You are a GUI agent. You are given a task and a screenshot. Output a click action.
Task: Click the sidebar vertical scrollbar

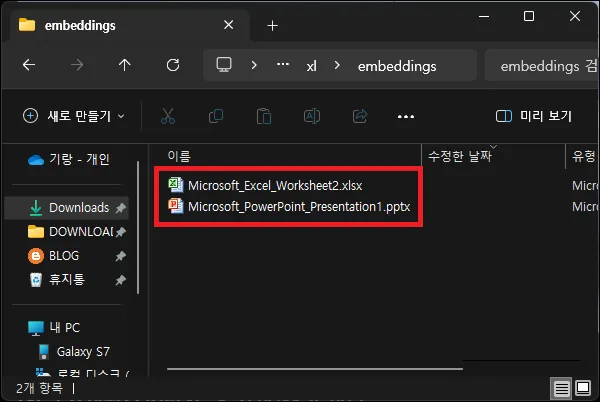[x=138, y=228]
